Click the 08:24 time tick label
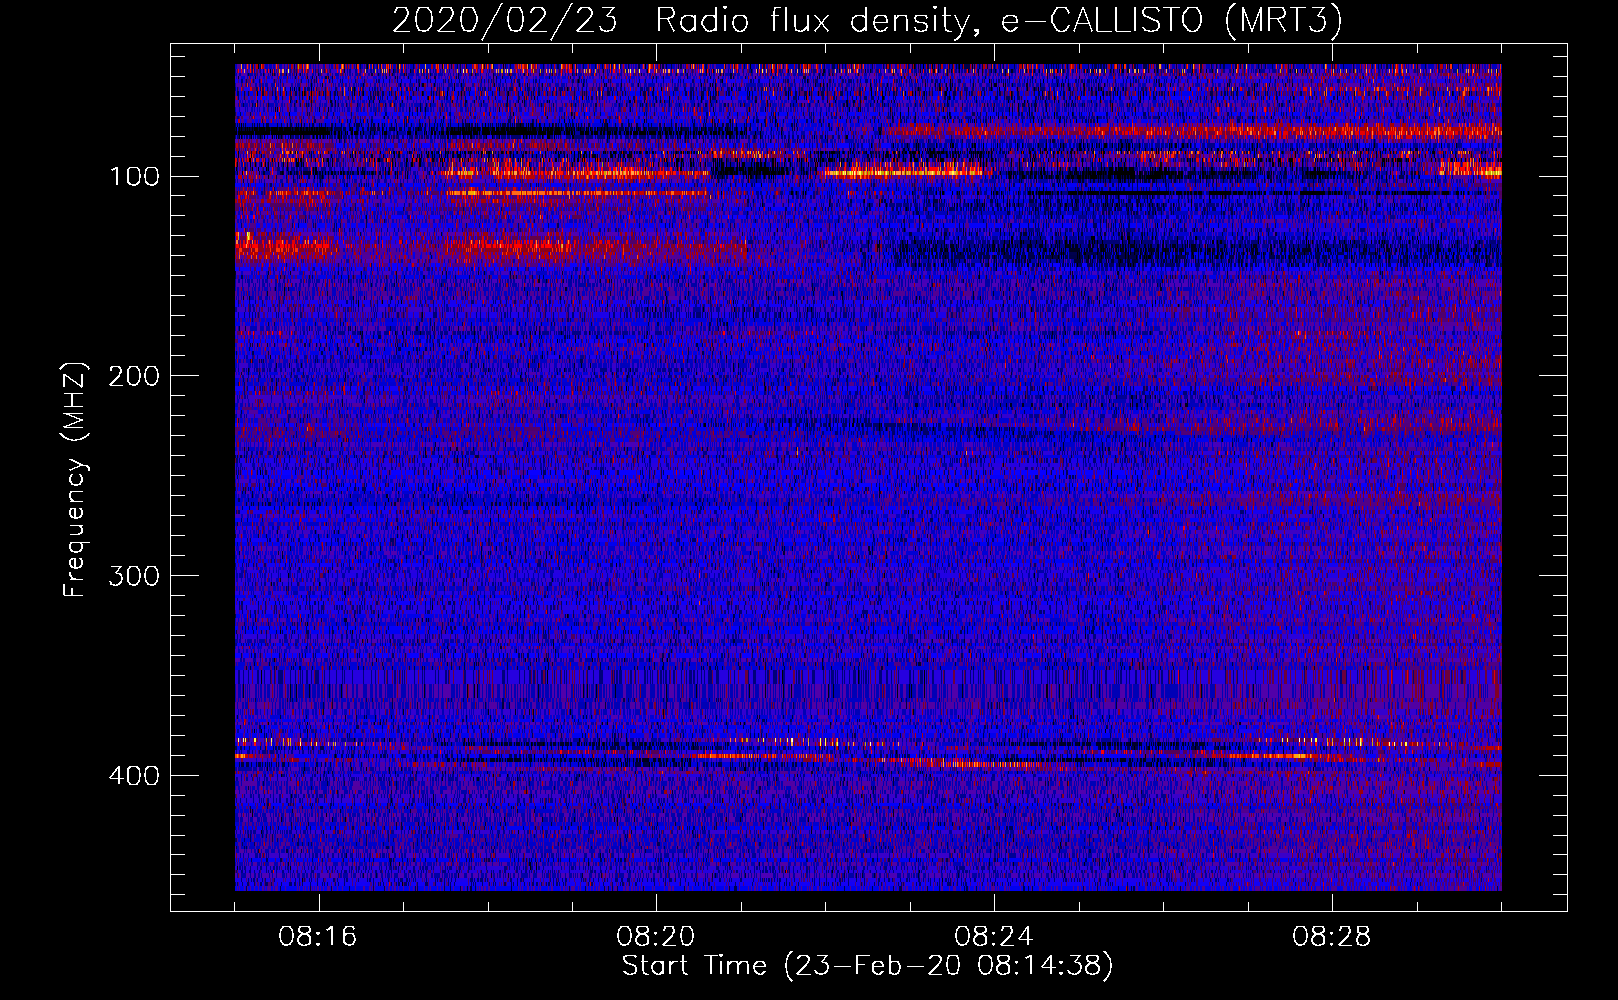Screen dimensions: 1618x1000 click(x=994, y=937)
